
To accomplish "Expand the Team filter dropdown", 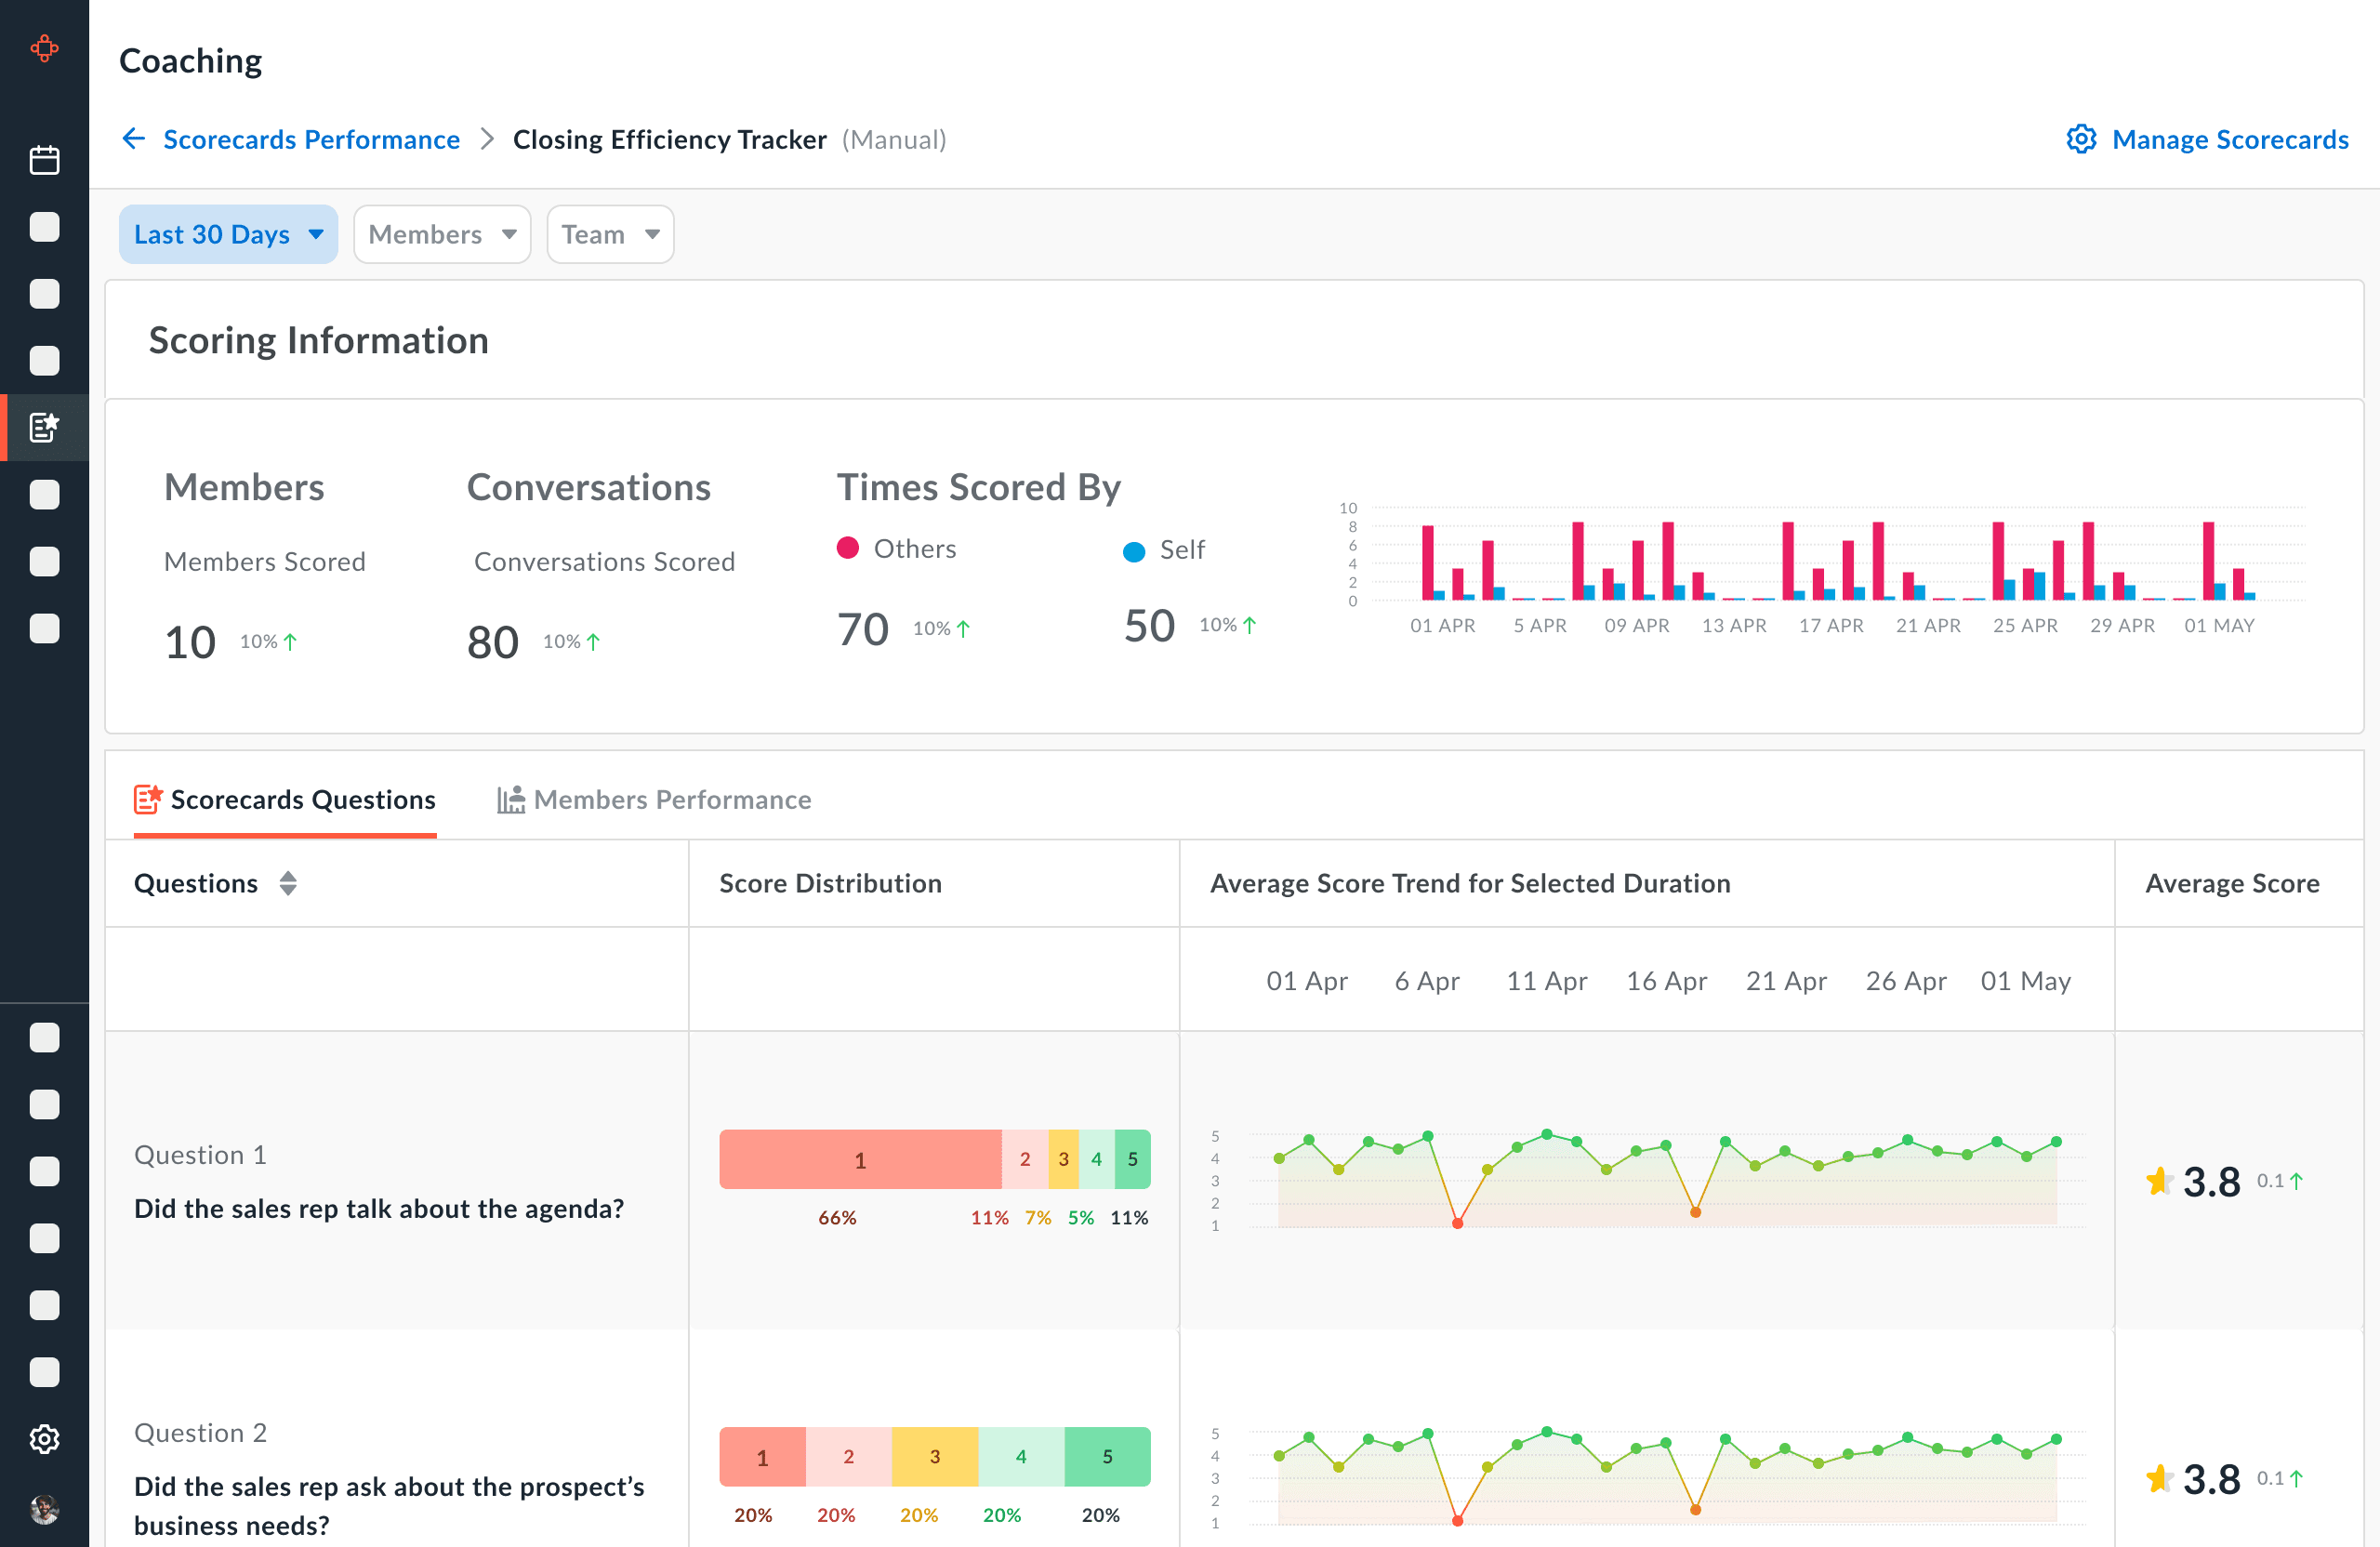I will (x=610, y=234).
